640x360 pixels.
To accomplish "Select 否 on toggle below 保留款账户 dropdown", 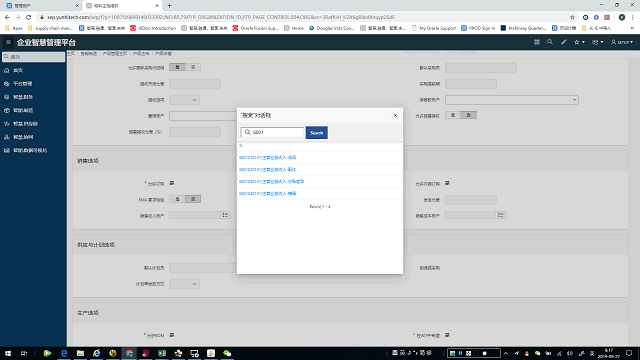I will tap(469, 116).
